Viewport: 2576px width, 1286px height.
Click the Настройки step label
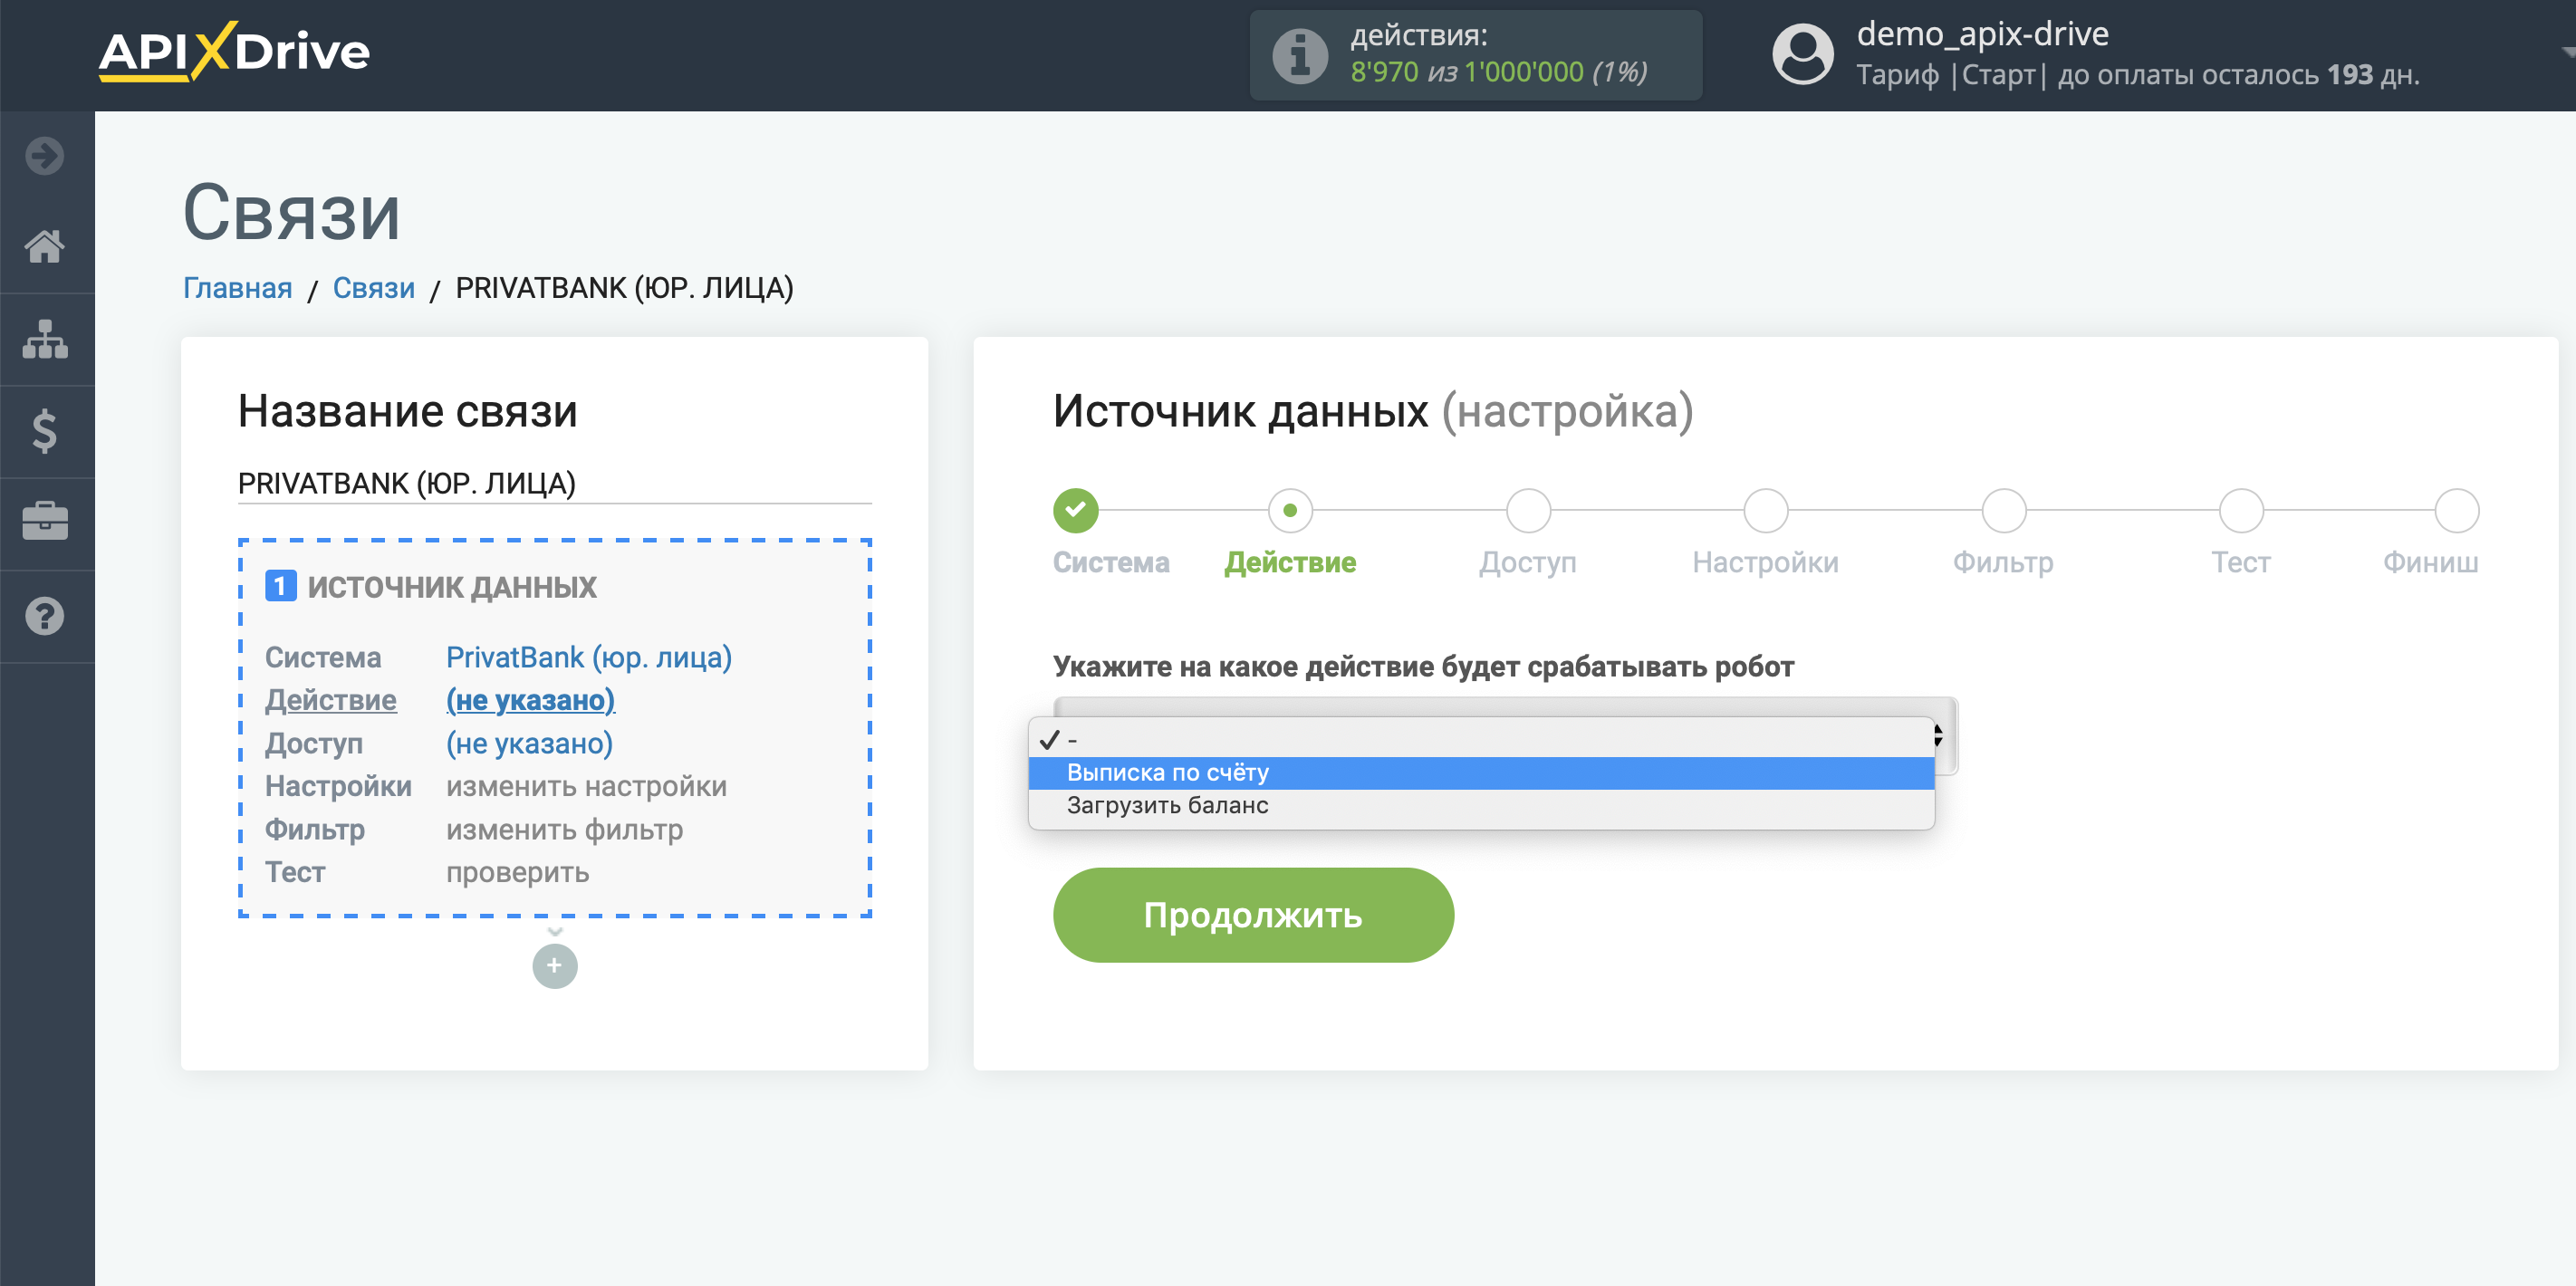[x=1765, y=562]
